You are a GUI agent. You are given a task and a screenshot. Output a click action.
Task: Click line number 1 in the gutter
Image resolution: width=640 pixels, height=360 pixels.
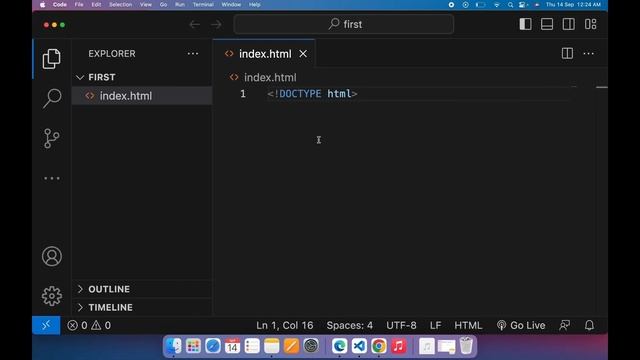243,94
